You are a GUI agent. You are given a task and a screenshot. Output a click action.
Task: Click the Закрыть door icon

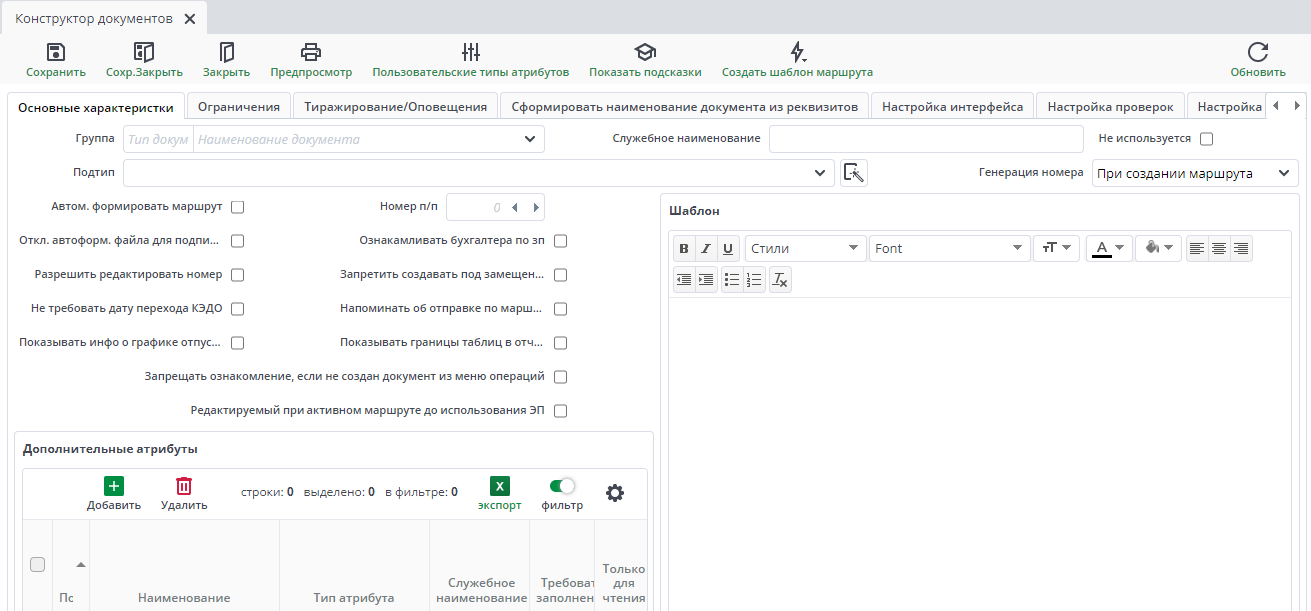pos(227,53)
